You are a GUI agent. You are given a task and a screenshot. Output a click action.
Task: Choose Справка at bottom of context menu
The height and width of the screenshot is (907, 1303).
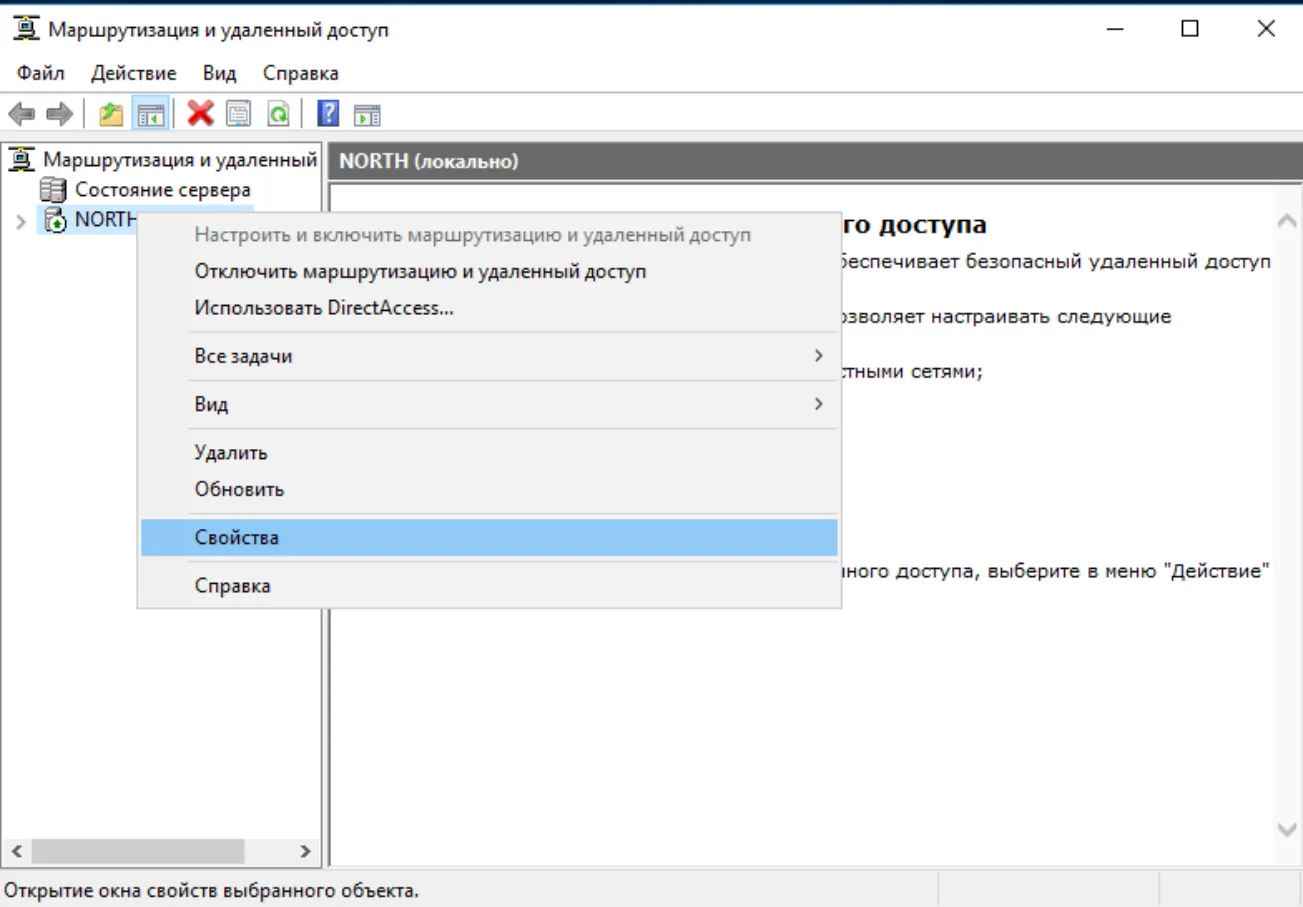click(x=489, y=585)
